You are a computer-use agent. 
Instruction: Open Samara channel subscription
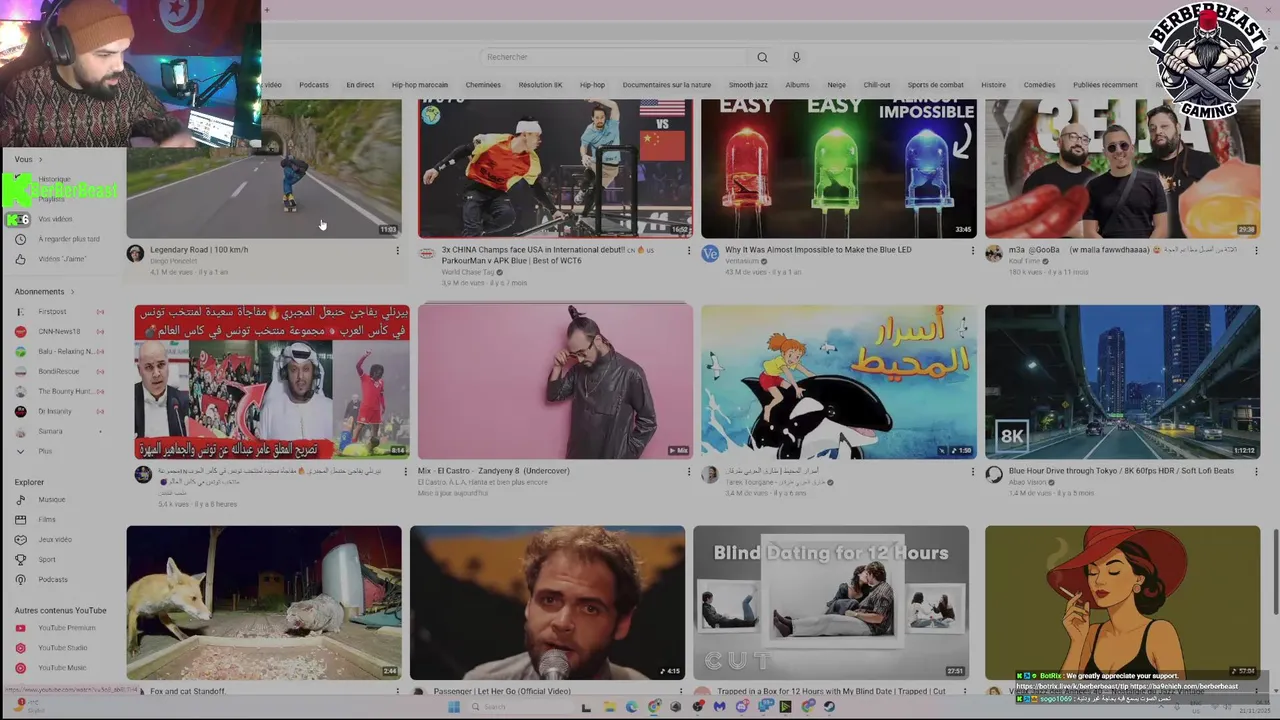(50, 432)
